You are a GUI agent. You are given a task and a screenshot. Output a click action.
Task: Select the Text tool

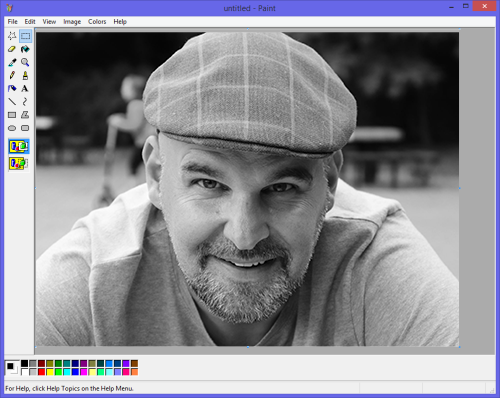[25, 88]
